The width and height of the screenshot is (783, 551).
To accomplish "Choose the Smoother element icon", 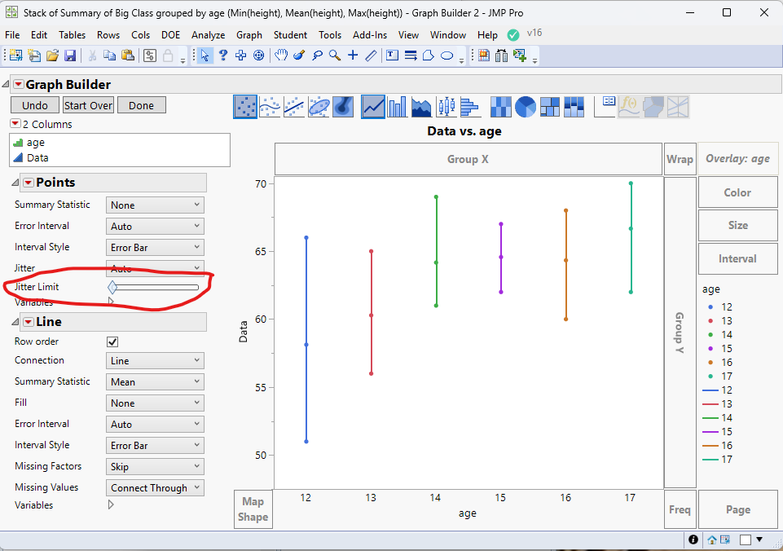I will point(270,106).
